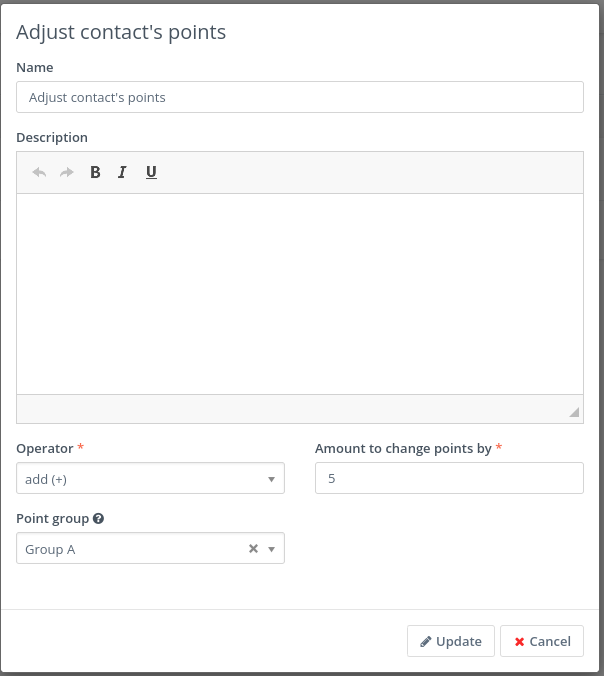Click the redo arrow in the editor toolbar
This screenshot has width=604, height=676.
click(67, 172)
